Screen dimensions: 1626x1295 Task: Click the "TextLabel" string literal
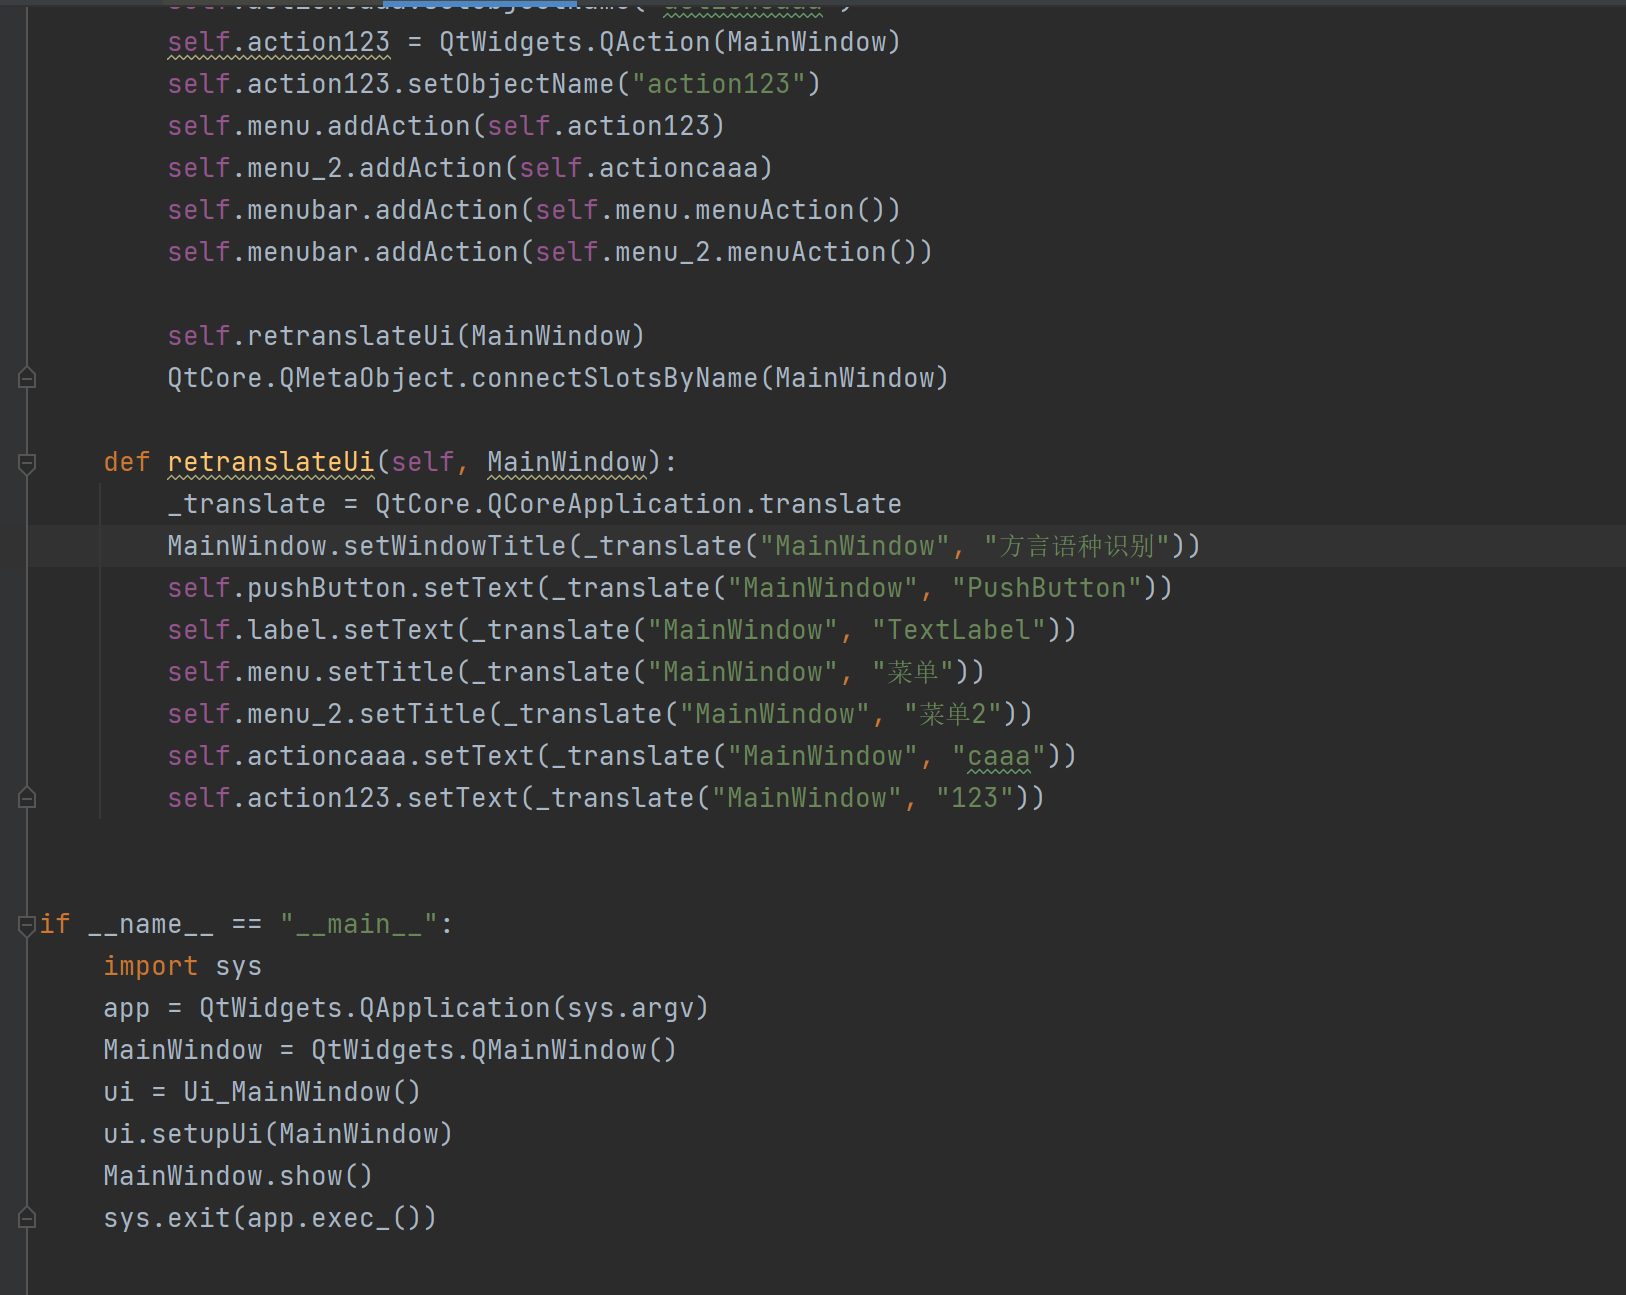point(959,630)
